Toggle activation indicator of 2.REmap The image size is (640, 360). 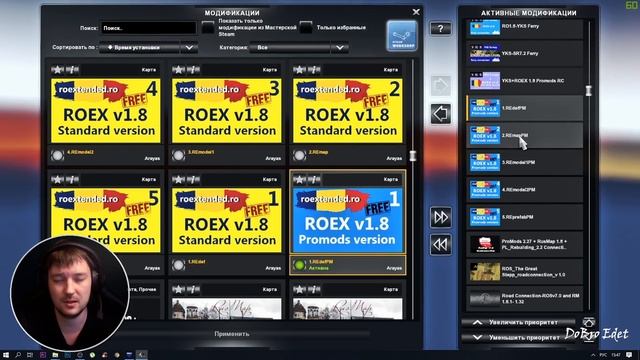click(x=299, y=155)
